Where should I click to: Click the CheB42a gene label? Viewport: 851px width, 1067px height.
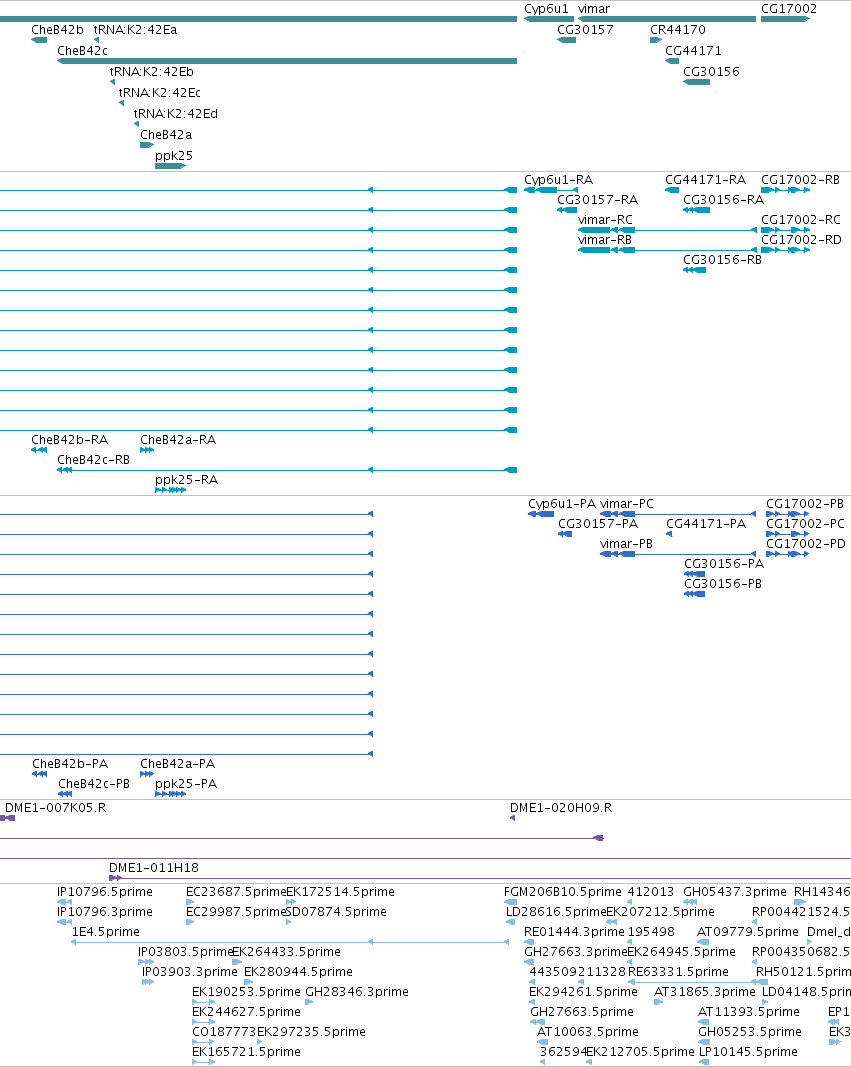(166, 135)
